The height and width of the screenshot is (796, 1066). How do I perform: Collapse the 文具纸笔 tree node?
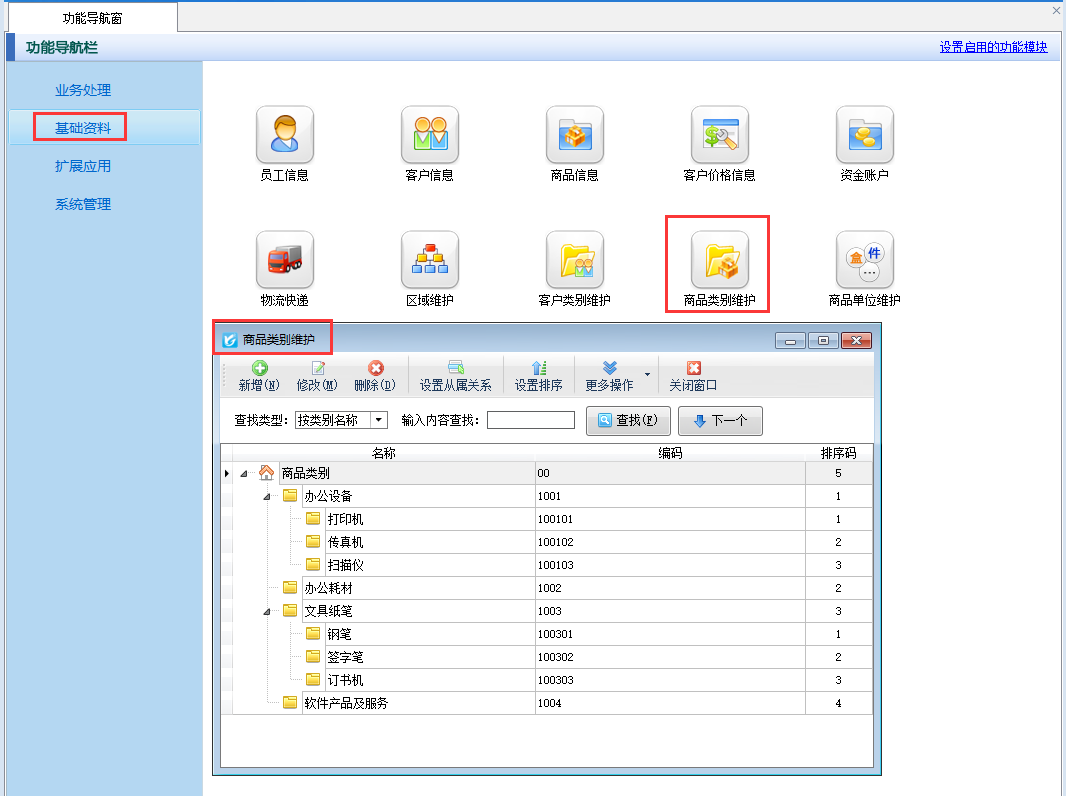(x=266, y=611)
